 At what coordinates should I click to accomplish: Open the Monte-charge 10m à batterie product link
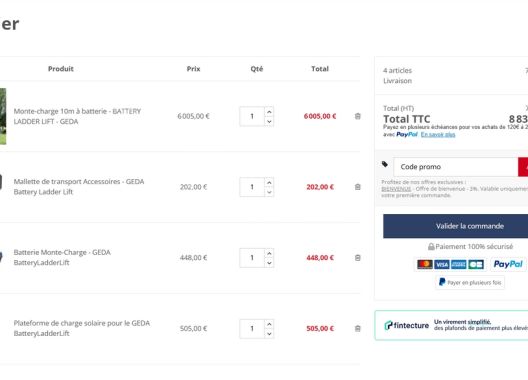(77, 116)
